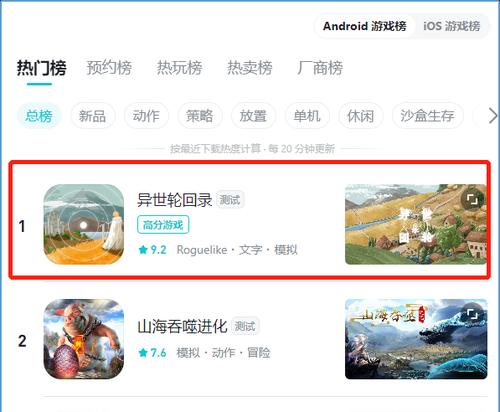The image size is (500, 412).
Task: Switch to Android 游戏榜
Action: click(x=365, y=26)
